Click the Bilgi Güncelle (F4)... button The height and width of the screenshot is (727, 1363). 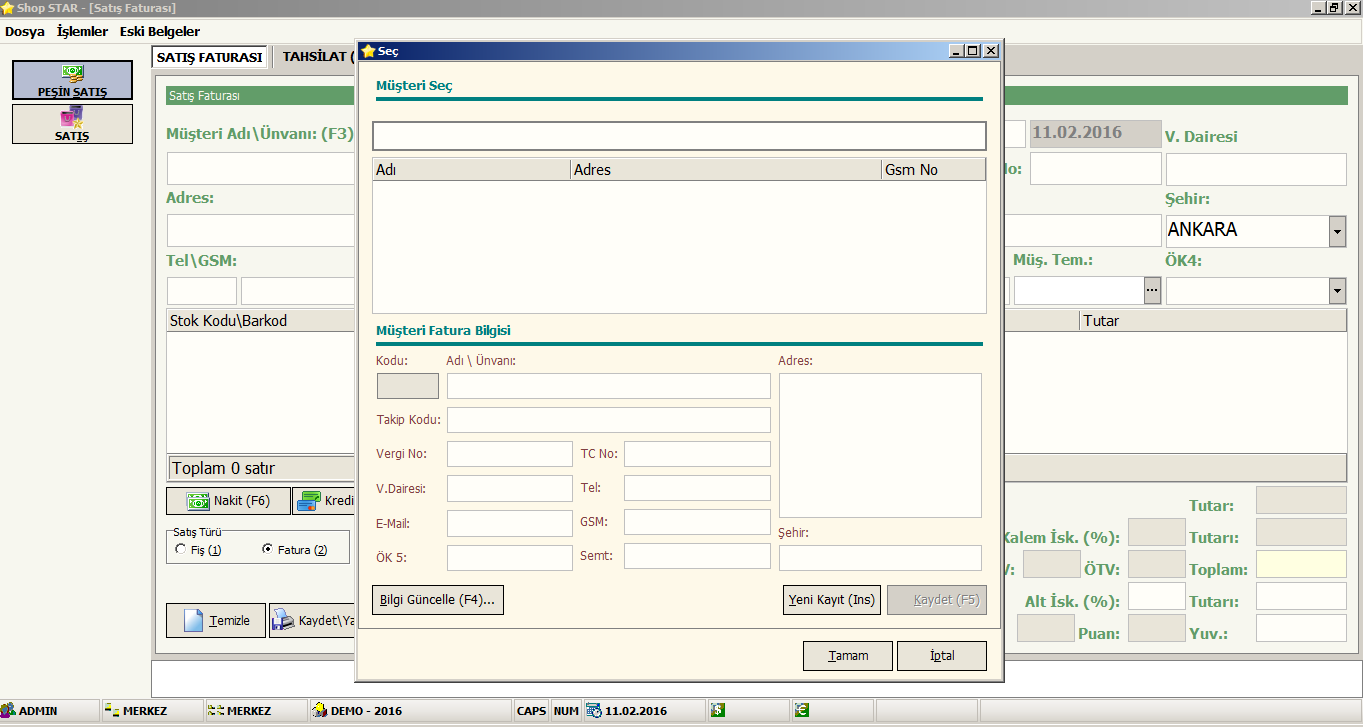[x=438, y=600]
